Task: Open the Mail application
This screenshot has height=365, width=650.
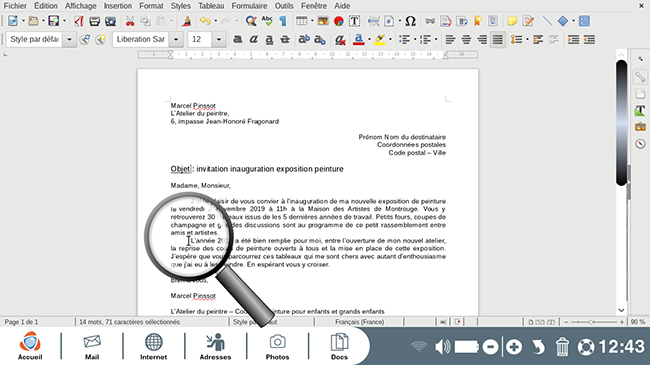Action: click(x=92, y=347)
